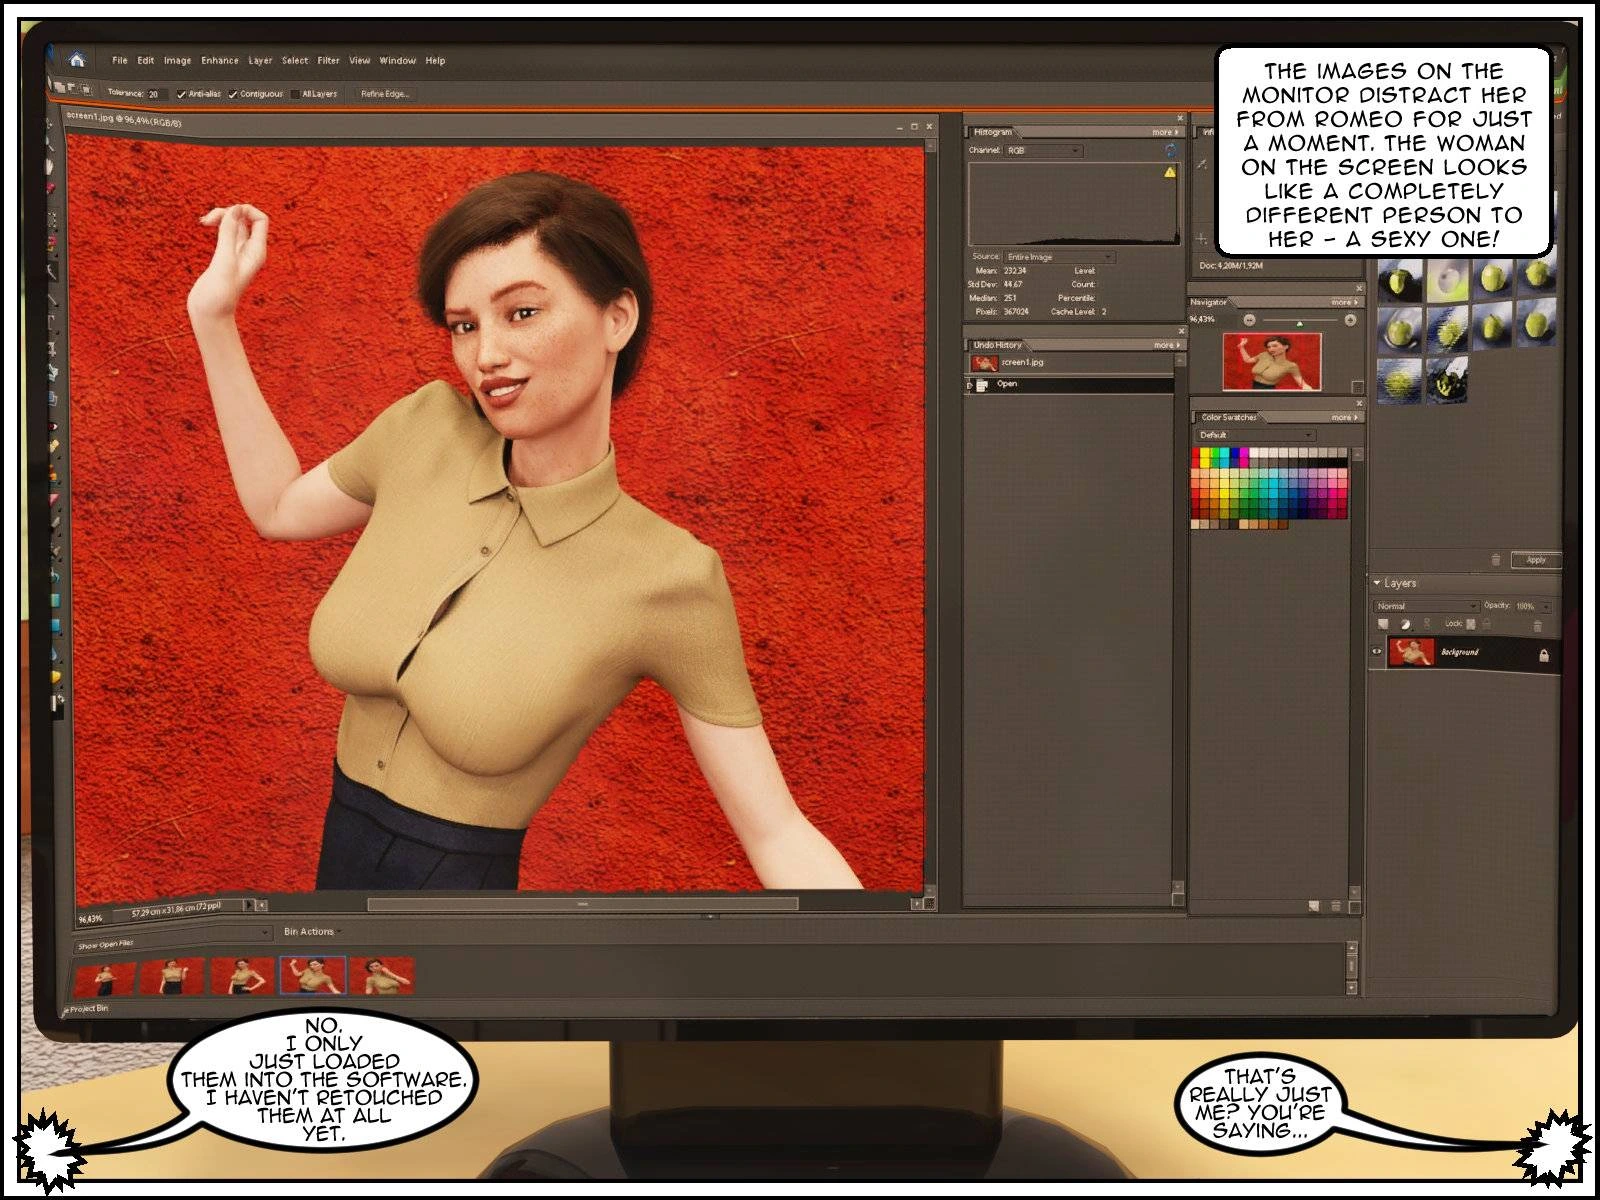
Task: Uncheck the Contiguous option
Action: point(233,94)
